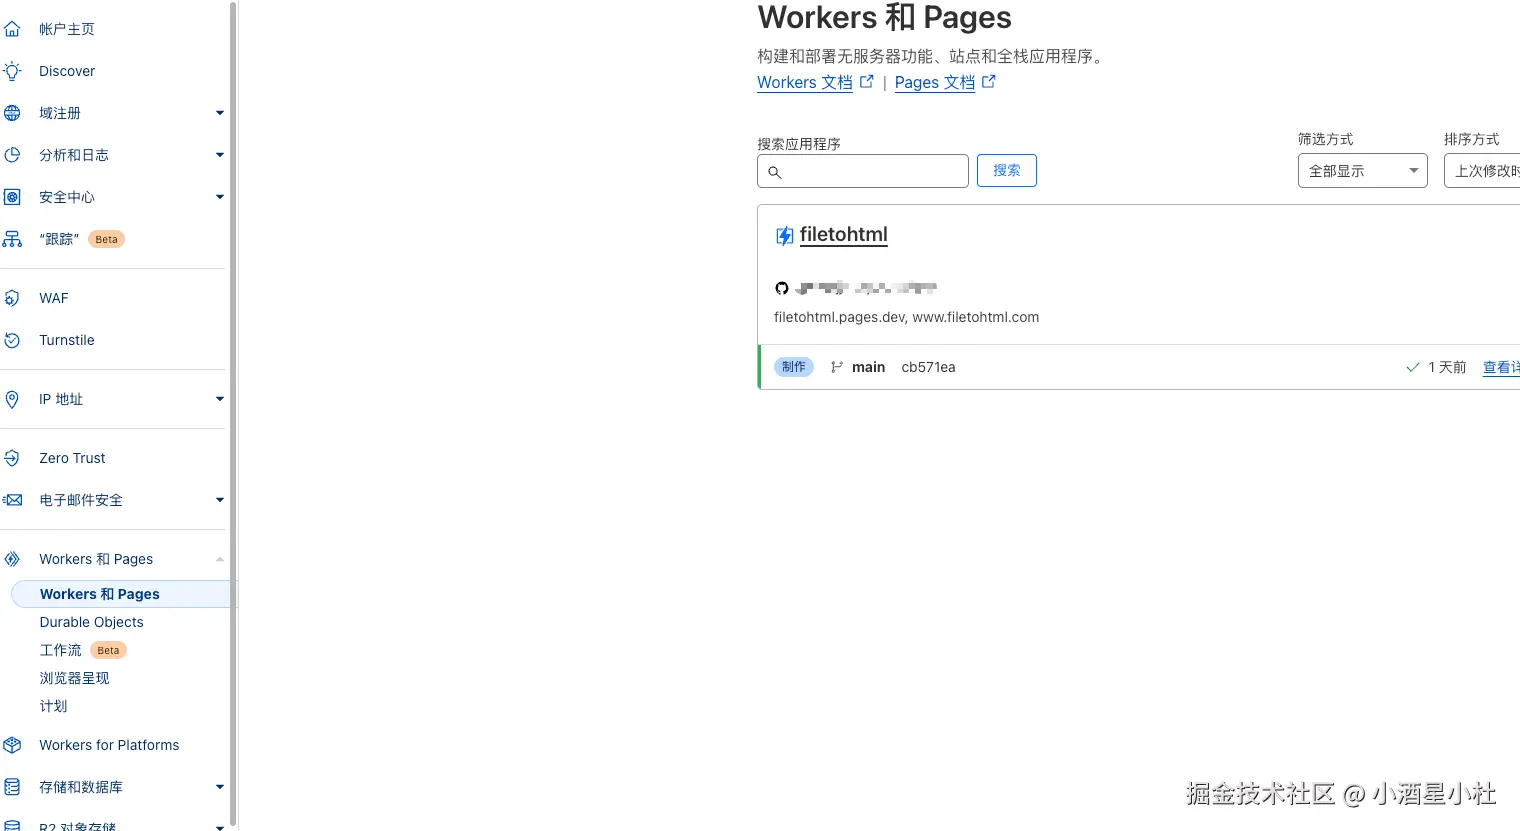Viewport: 1520px width, 831px height.
Task: Click the magnifier icon in search field
Action: pyautogui.click(x=775, y=172)
